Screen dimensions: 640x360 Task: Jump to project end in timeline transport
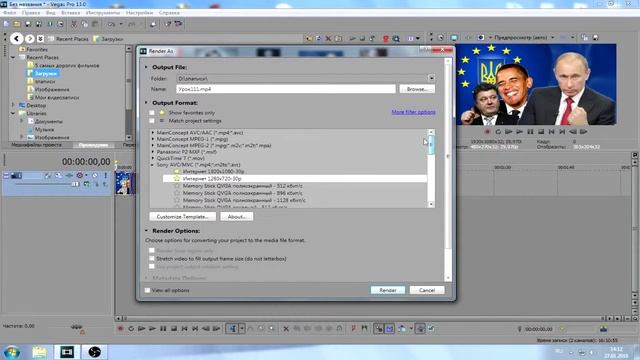[x=195, y=329]
